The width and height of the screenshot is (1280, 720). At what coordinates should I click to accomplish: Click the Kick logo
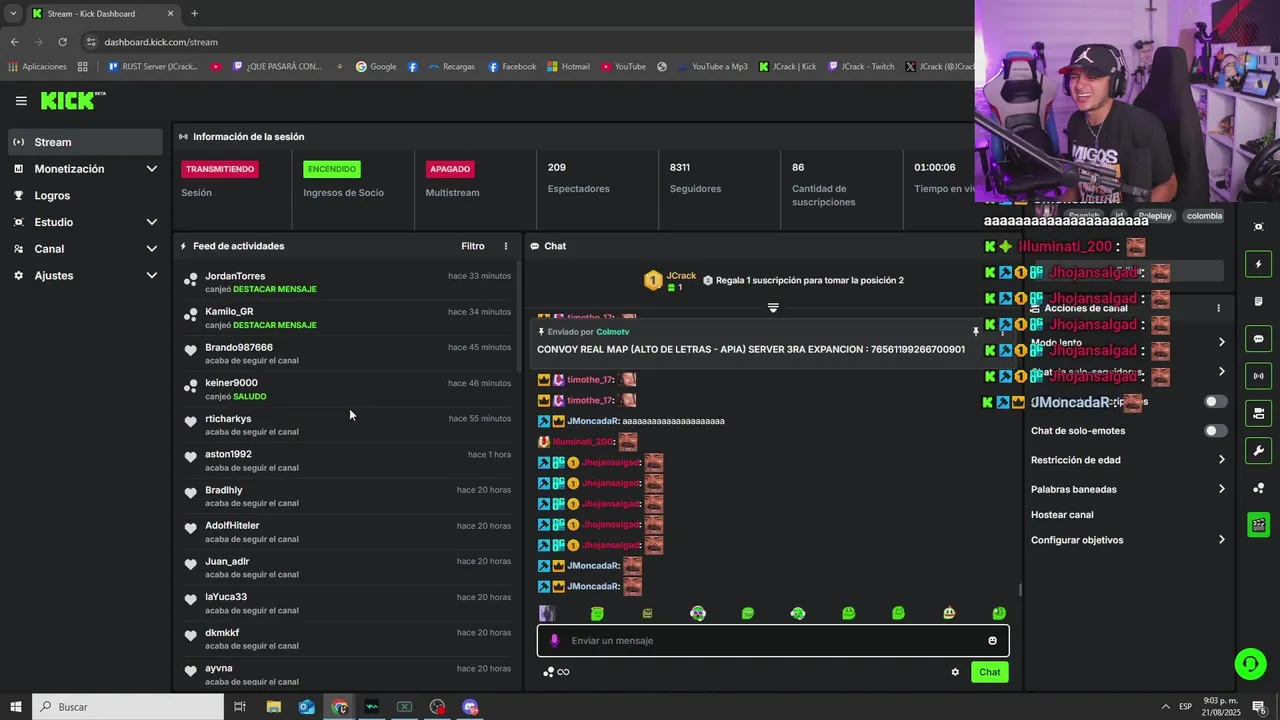(72, 100)
